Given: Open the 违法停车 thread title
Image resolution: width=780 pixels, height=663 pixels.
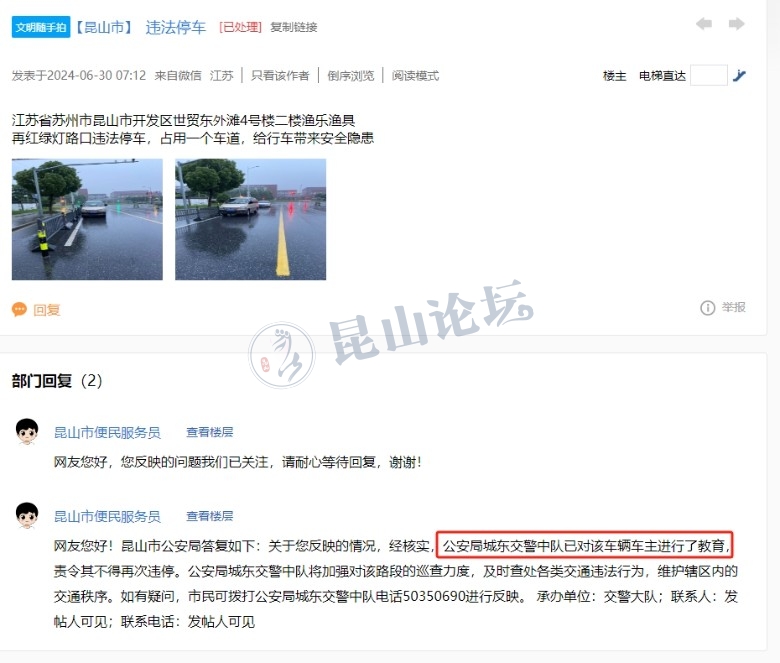Looking at the screenshot, I should coord(176,27).
